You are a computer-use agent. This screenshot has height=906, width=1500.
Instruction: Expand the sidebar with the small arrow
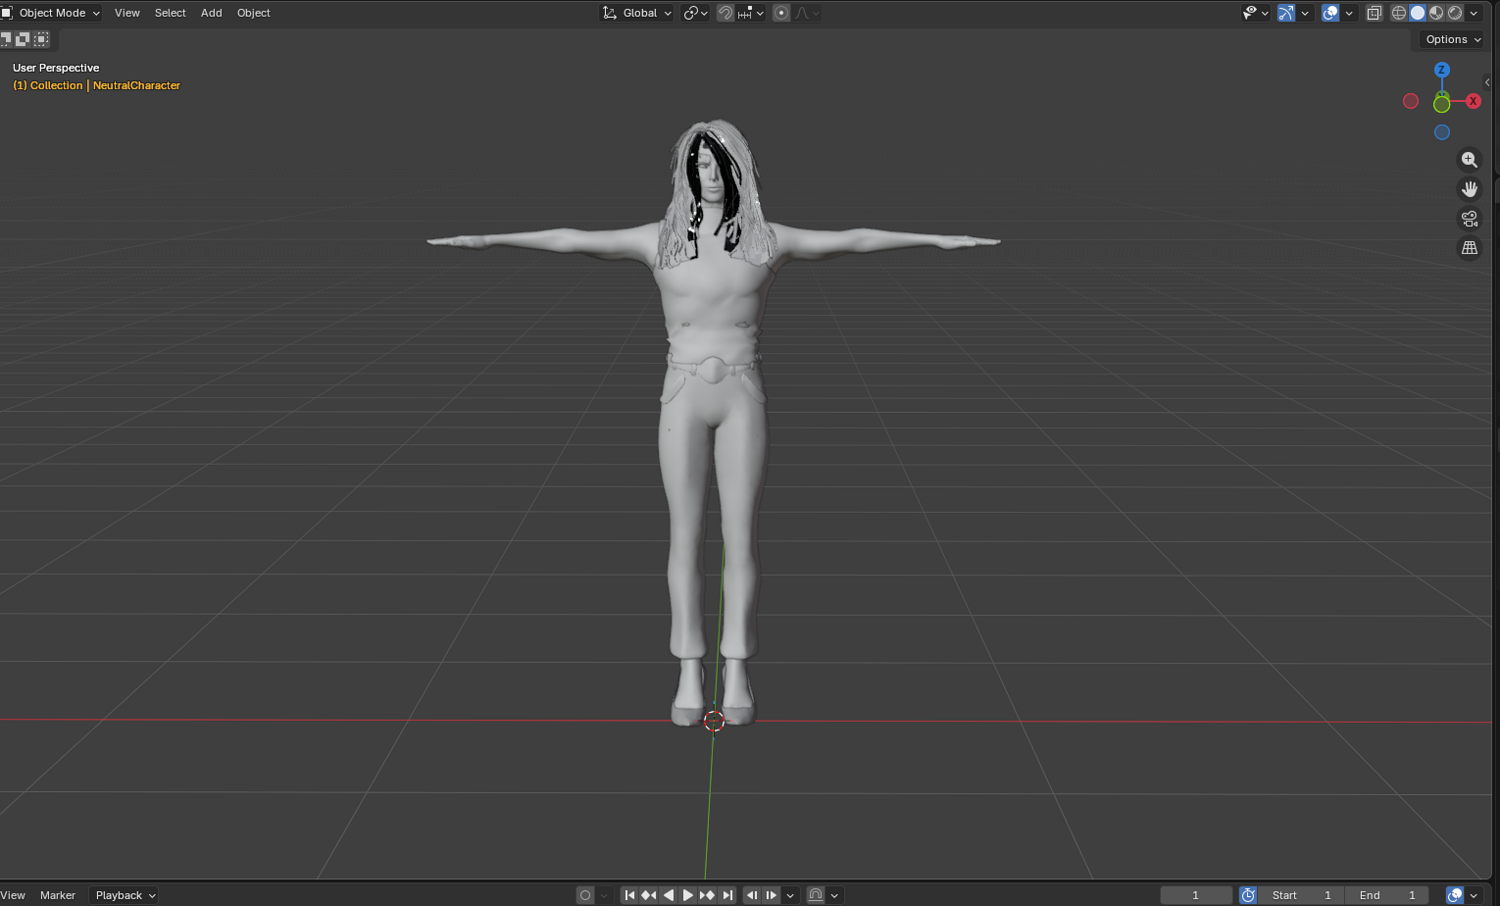pyautogui.click(x=1487, y=82)
